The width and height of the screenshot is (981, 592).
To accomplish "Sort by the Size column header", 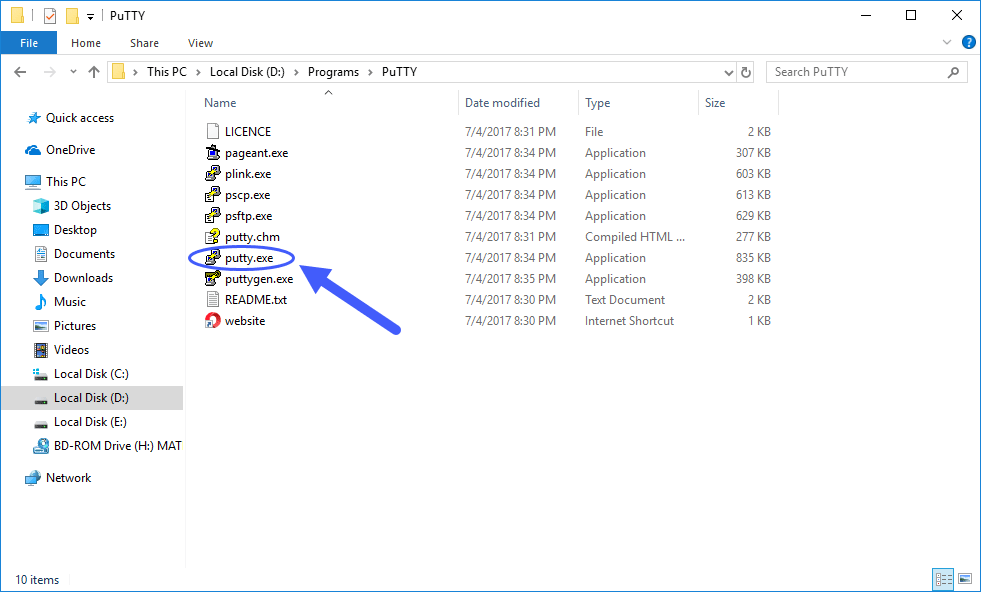I will pyautogui.click(x=715, y=103).
